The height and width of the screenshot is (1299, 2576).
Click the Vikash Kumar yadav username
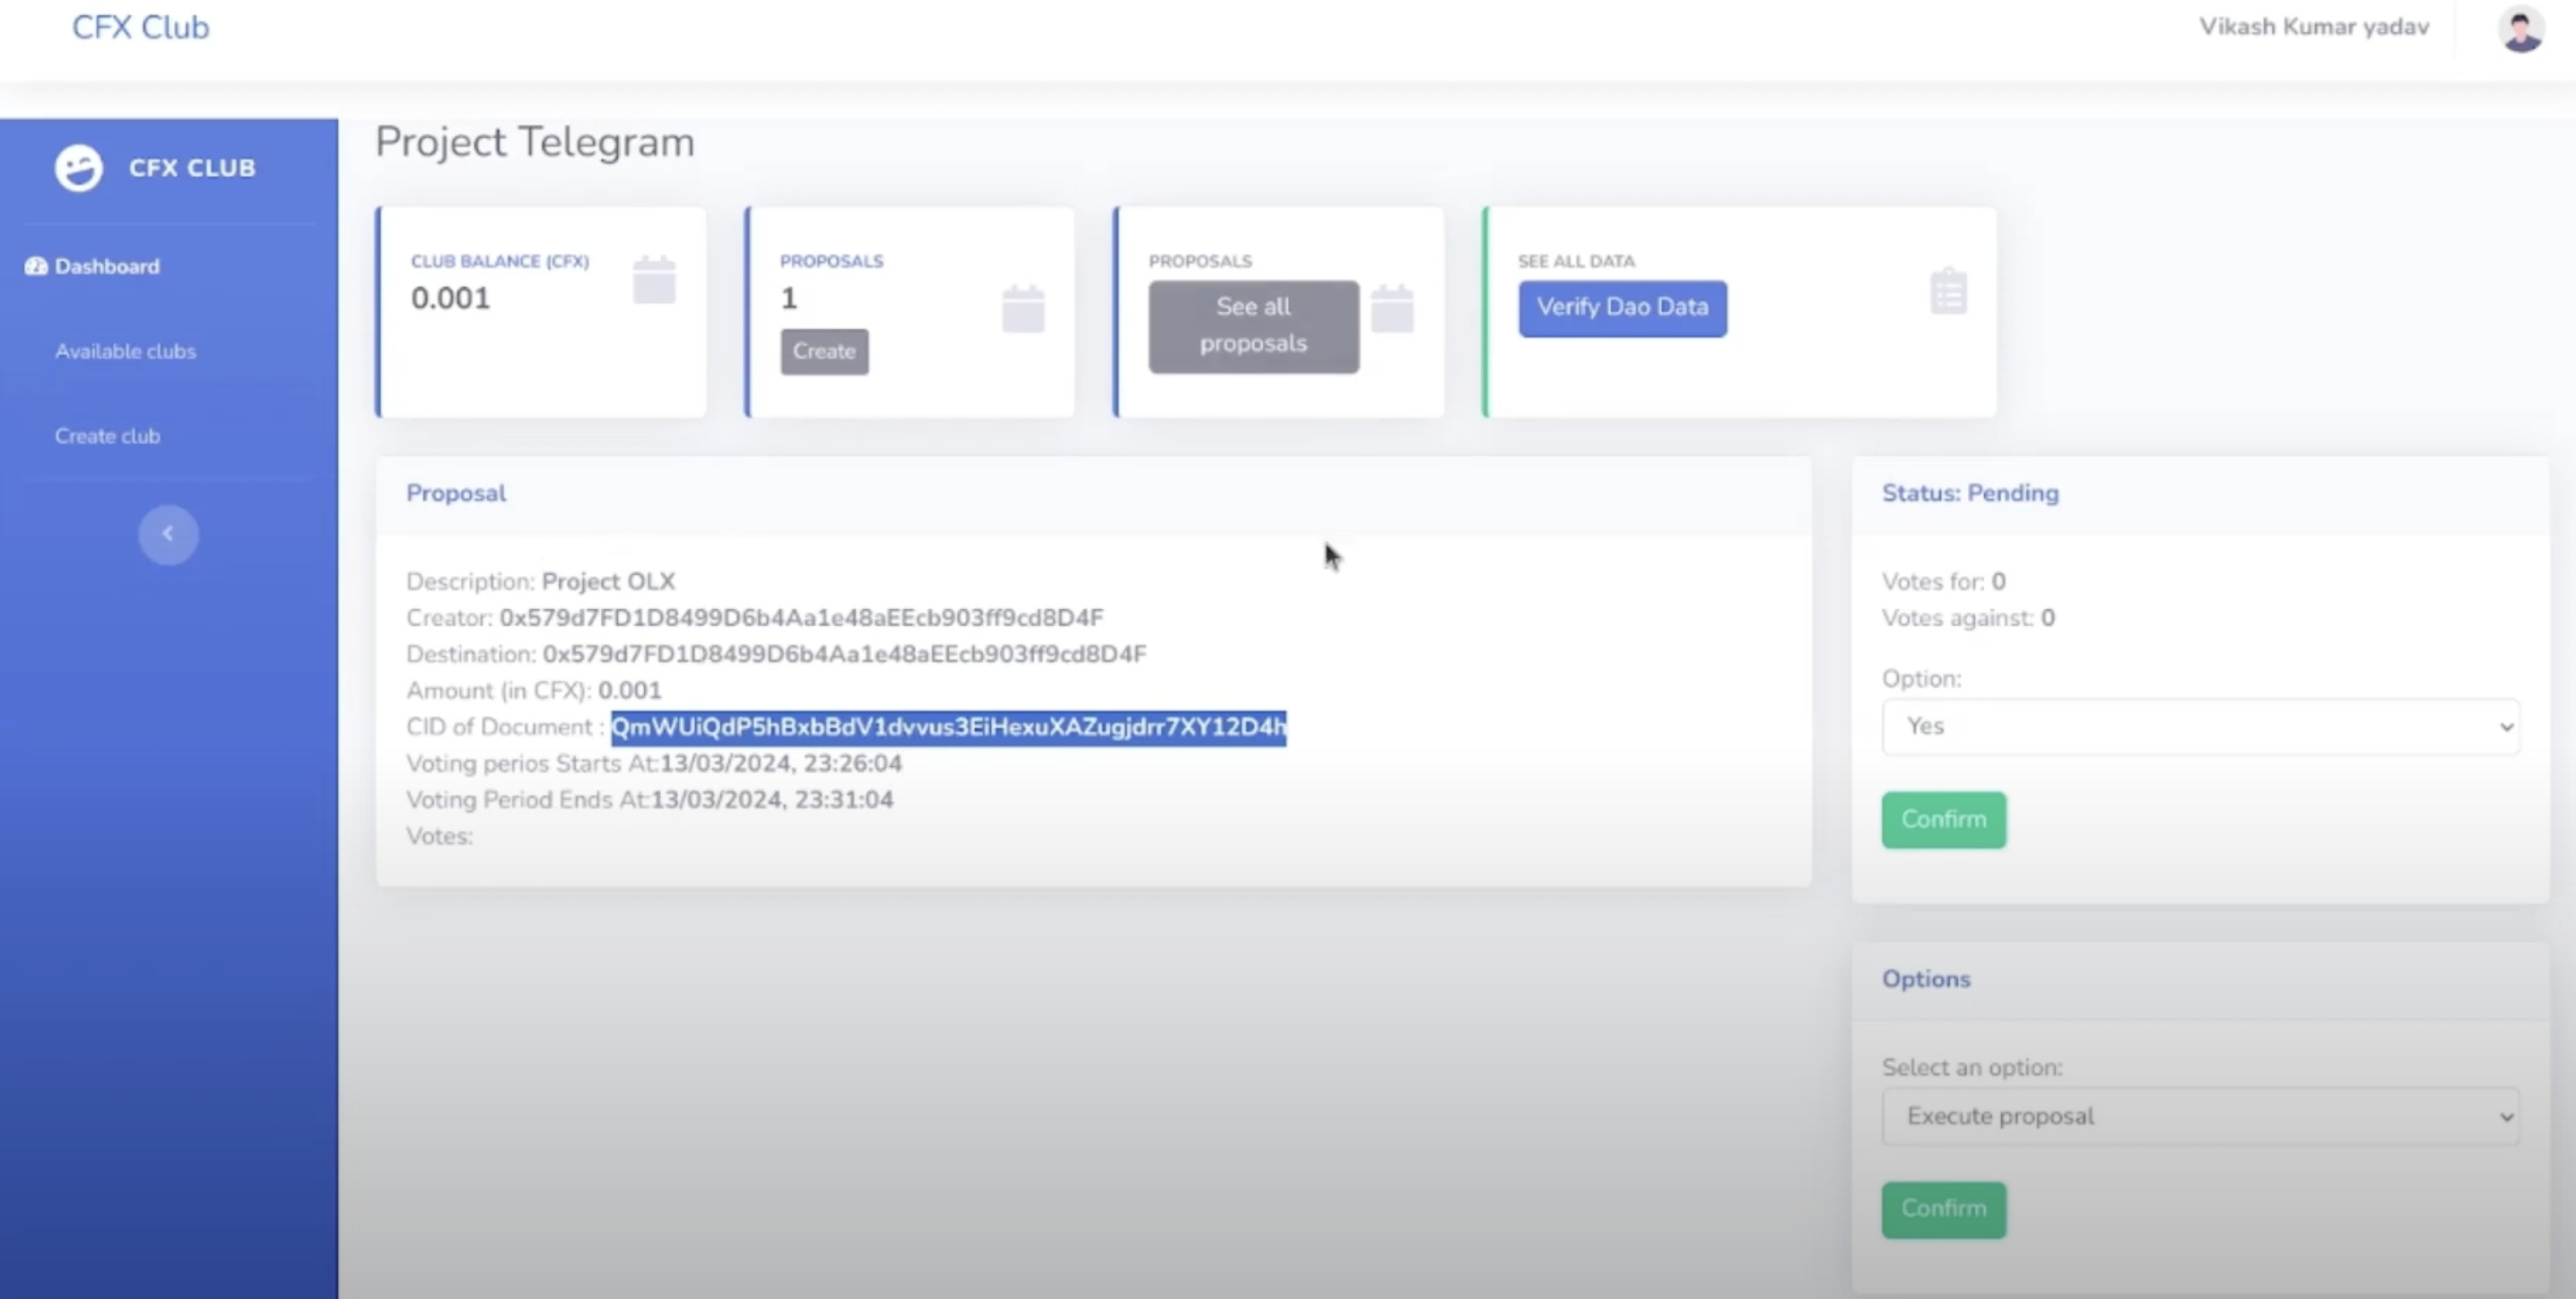[2314, 27]
